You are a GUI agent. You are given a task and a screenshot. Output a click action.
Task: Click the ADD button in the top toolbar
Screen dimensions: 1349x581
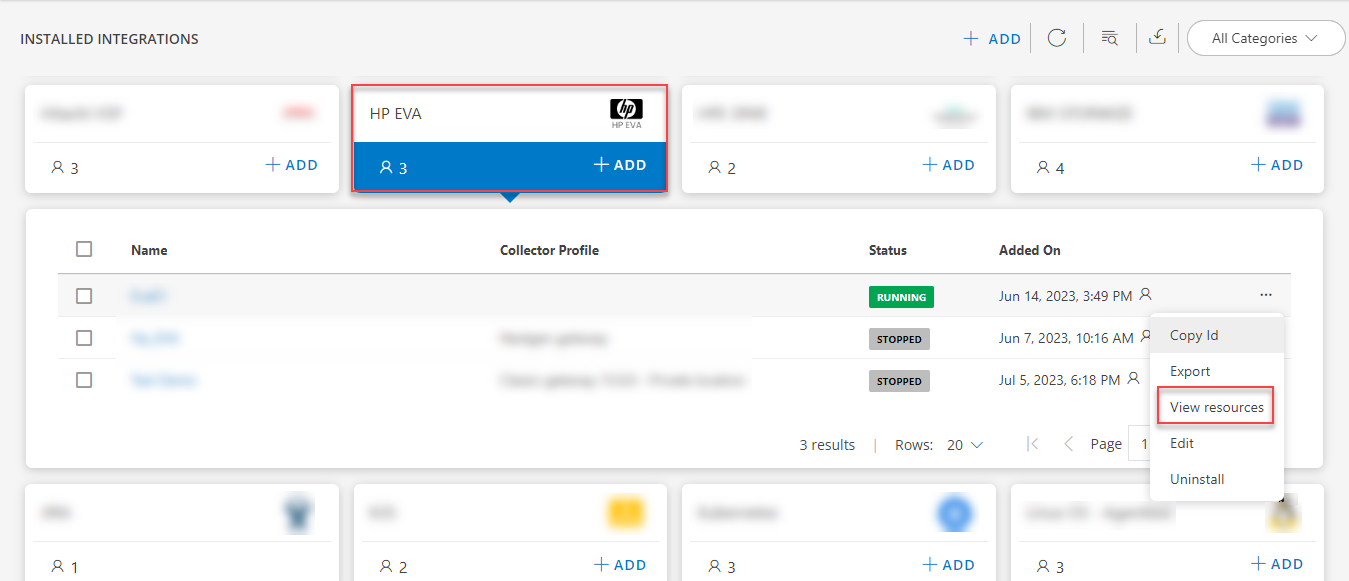[x=991, y=38]
